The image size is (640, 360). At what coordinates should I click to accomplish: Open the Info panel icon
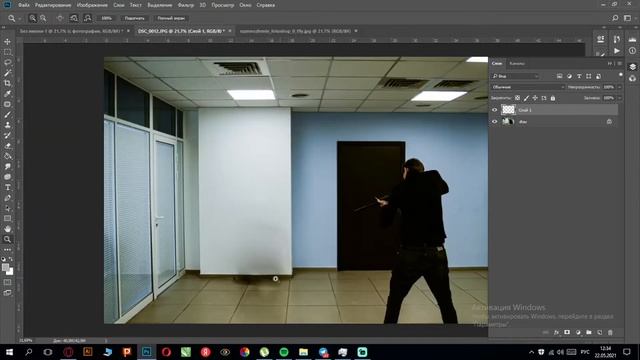tap(632, 51)
